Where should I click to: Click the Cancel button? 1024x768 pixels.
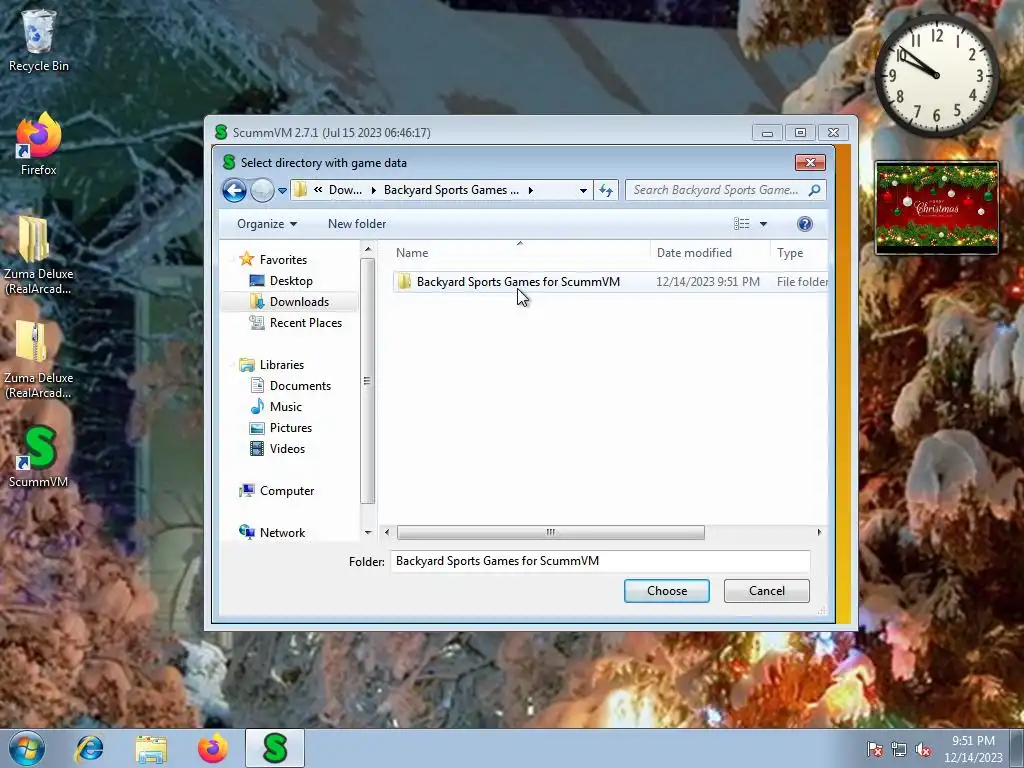pos(767,591)
